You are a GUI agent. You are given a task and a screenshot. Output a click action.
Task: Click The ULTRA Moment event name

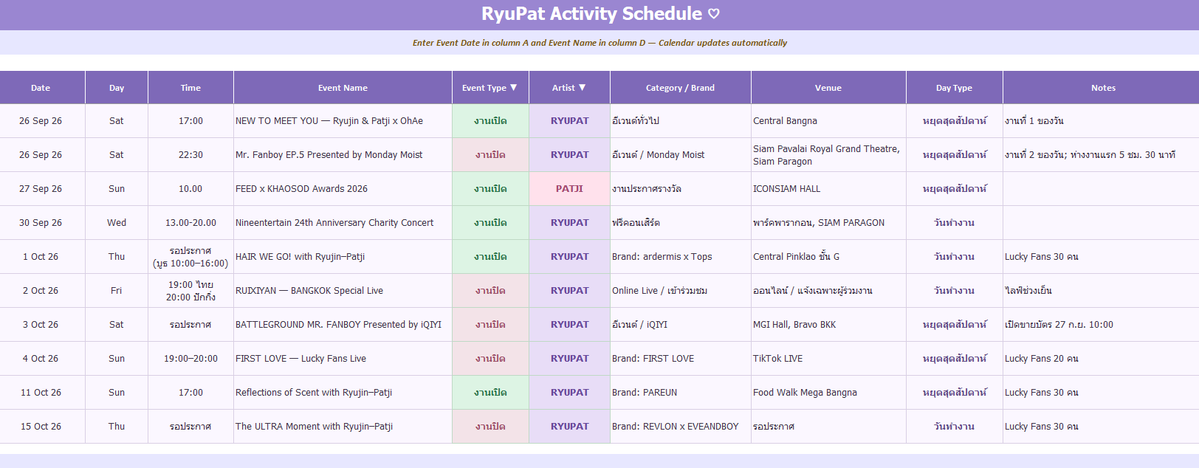click(343, 426)
